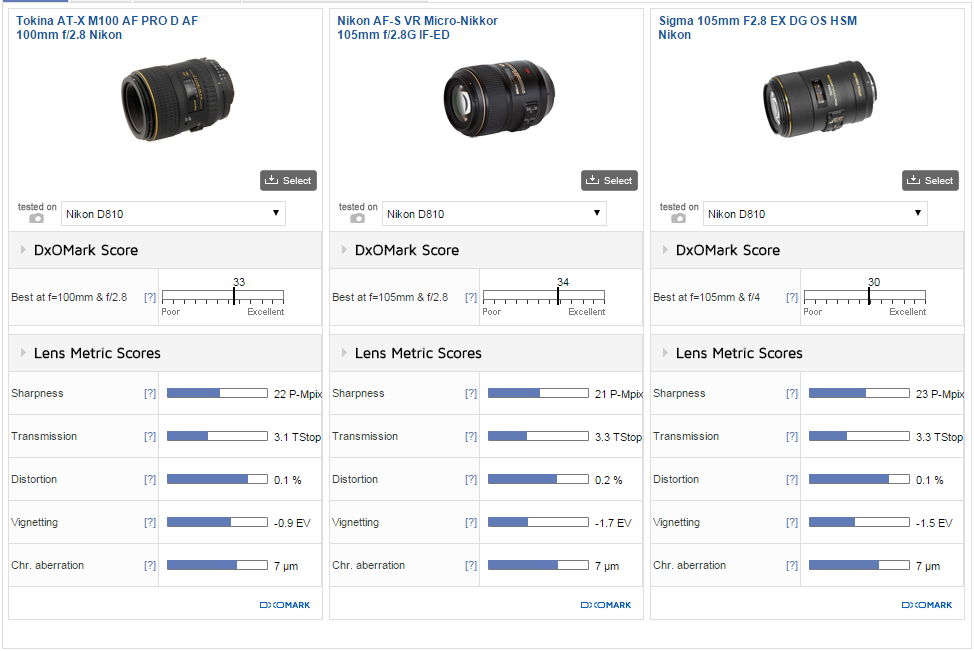Screen dimensions: 974x651
Task: Click the Tokina vignetting value '-0.9 EV'
Action: [x=292, y=523]
